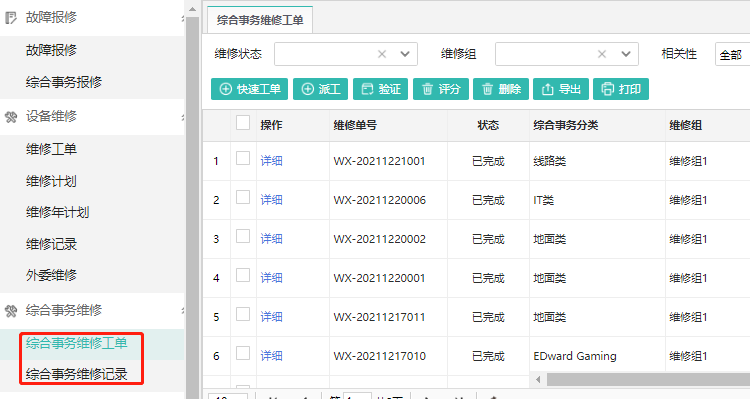Check the box for row WX-2021221001
This screenshot has height=399, width=750.
tap(243, 158)
